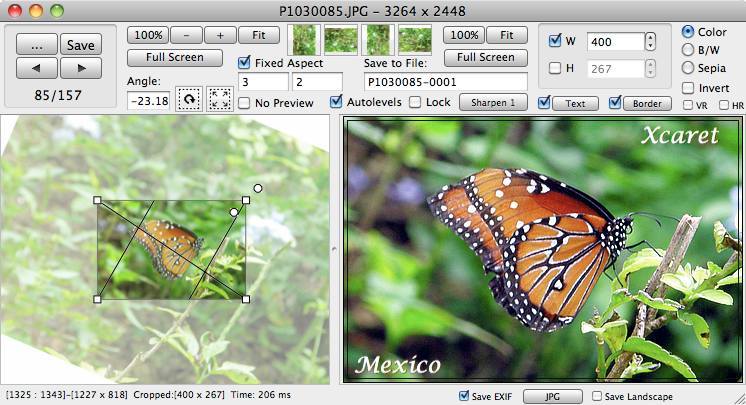The image size is (746, 405).
Task: Toggle Autolevels checkbox
Action: (x=336, y=101)
